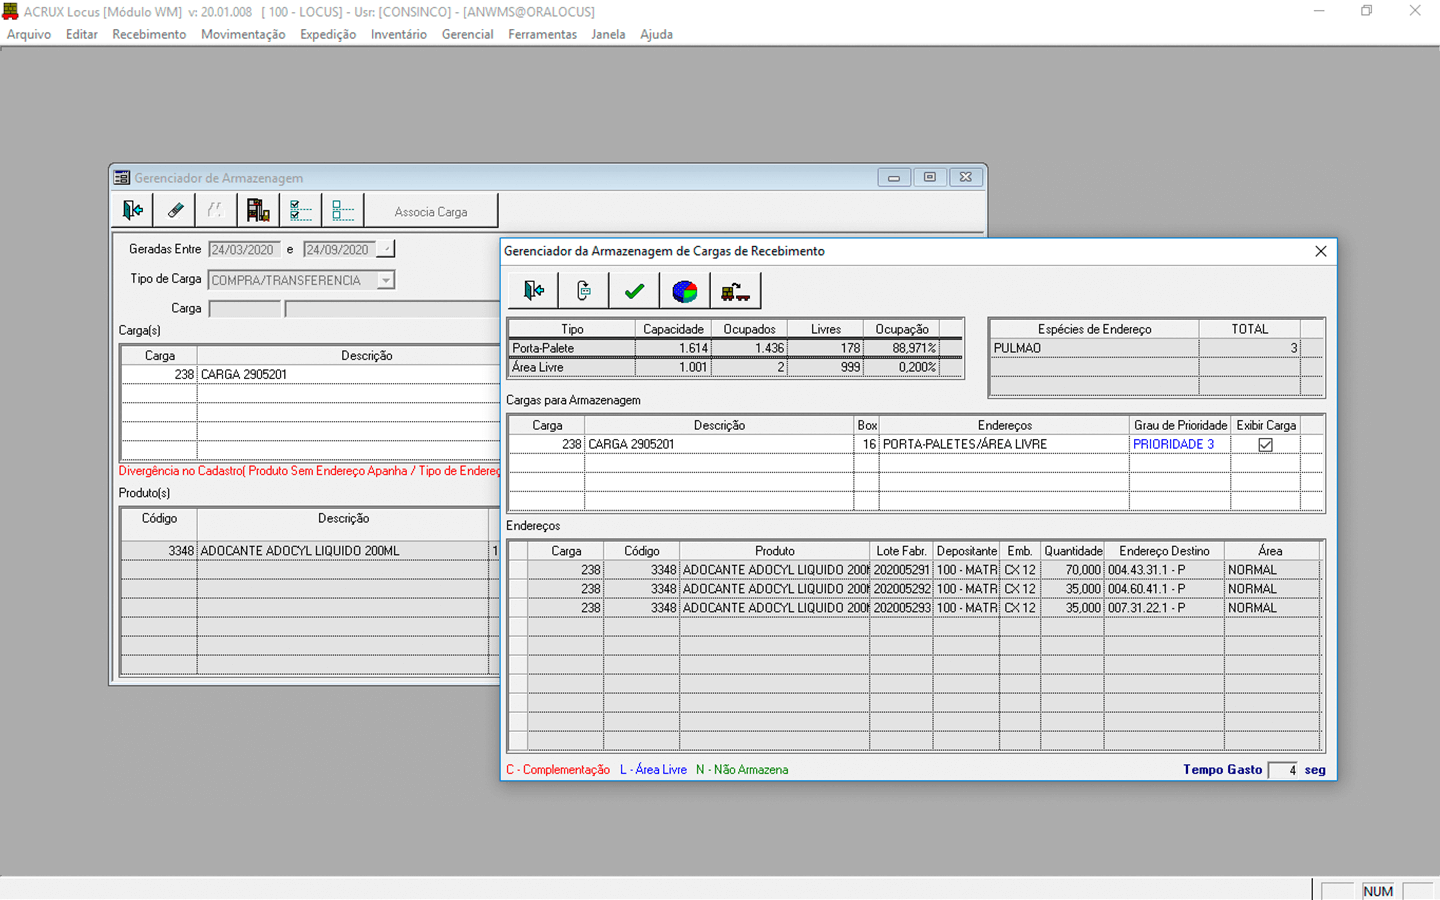Click the Carga number input field
1440x900 pixels.
[244, 309]
